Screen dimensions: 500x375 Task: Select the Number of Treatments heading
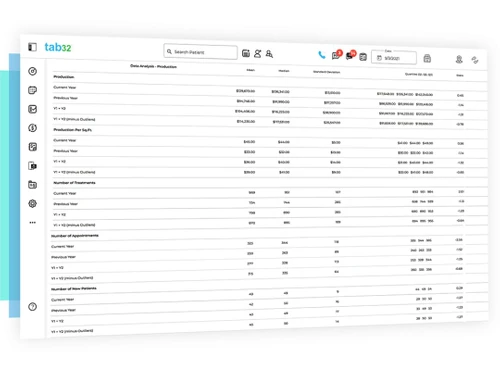pyautogui.click(x=74, y=183)
